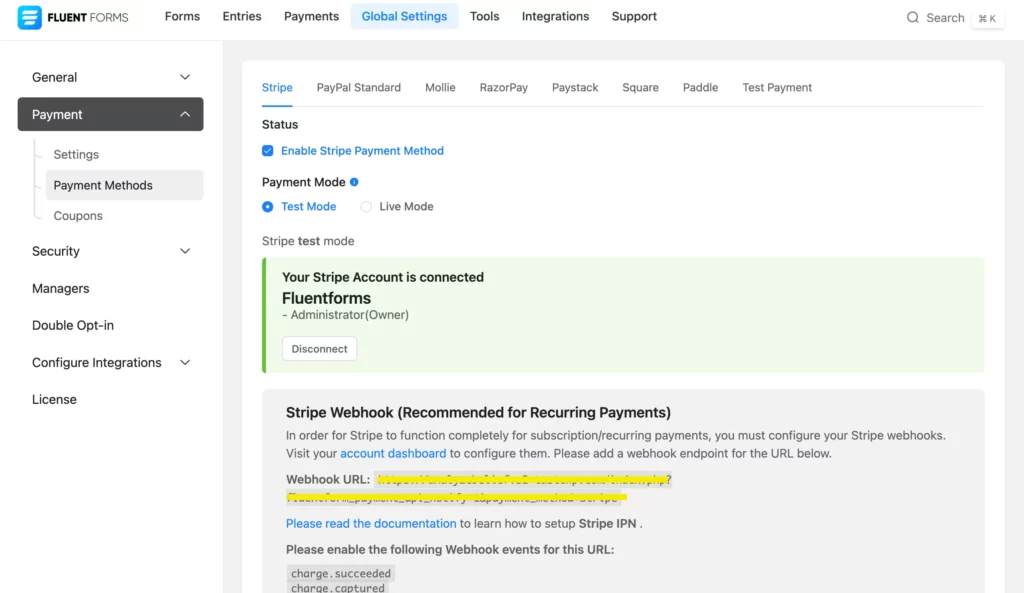
Task: Switch to the RazorPay tab
Action: [504, 88]
